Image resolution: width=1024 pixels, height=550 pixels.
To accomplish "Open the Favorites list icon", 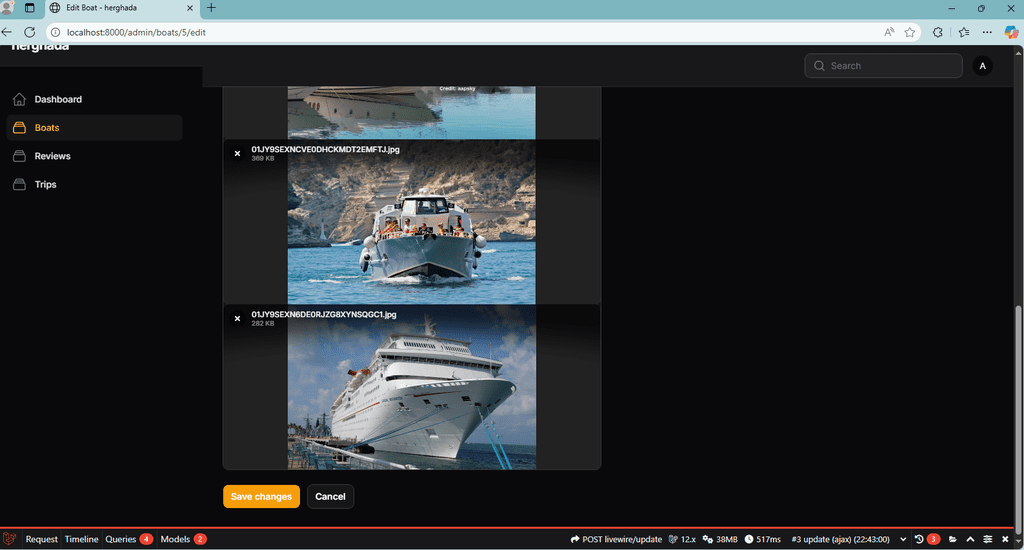I will coord(964,32).
